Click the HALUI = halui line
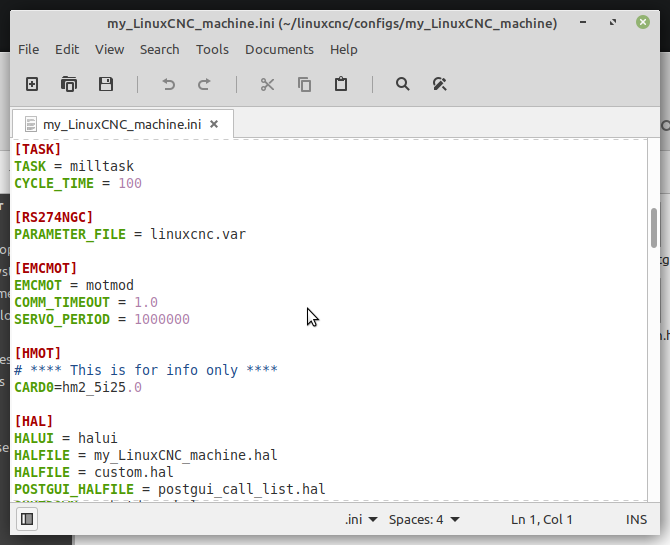 [66, 438]
